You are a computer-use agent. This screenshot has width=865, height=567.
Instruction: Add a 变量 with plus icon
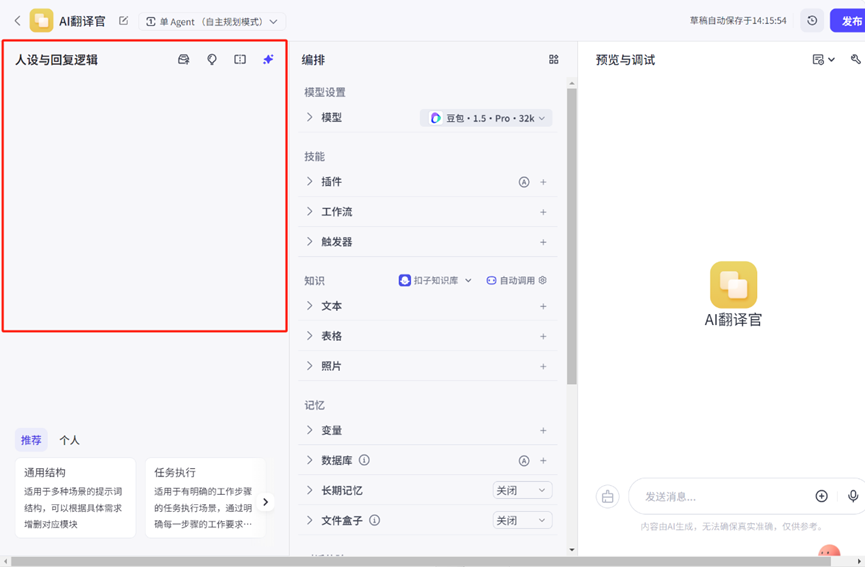click(543, 430)
